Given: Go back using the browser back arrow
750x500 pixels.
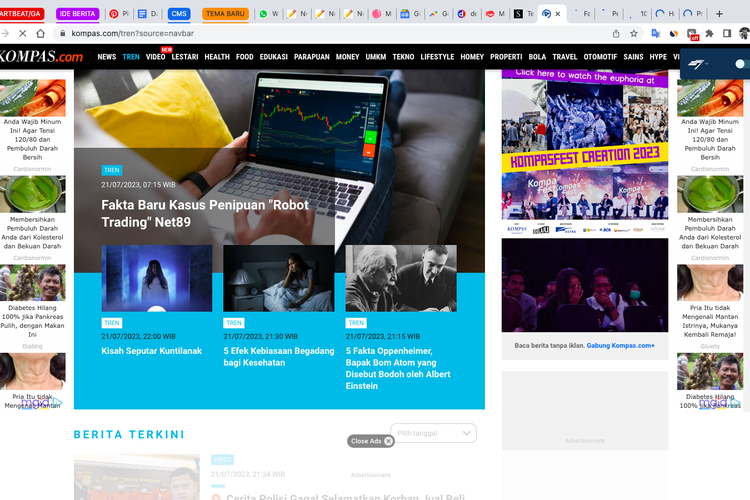Looking at the screenshot, I should point(4,33).
